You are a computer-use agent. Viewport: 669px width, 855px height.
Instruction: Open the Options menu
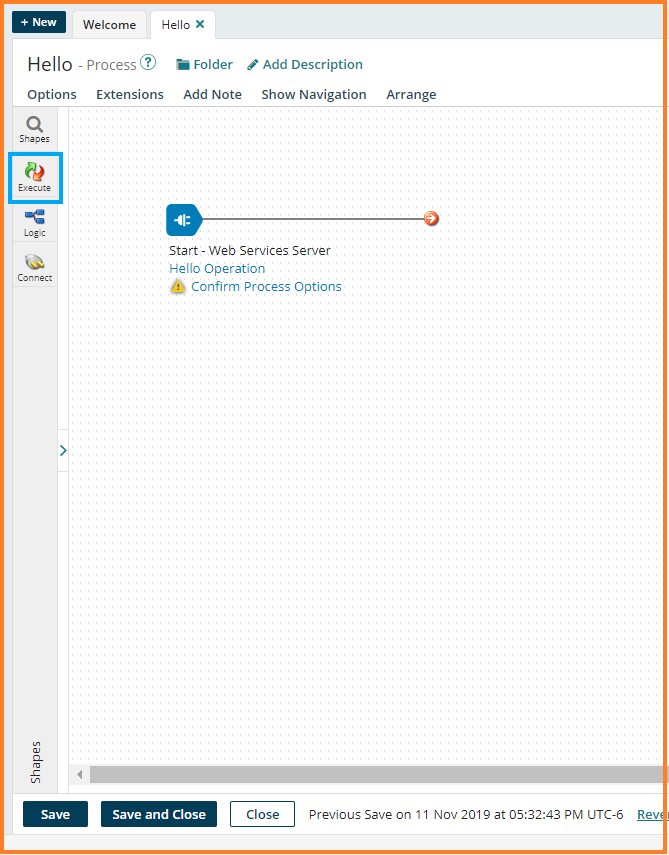(52, 94)
